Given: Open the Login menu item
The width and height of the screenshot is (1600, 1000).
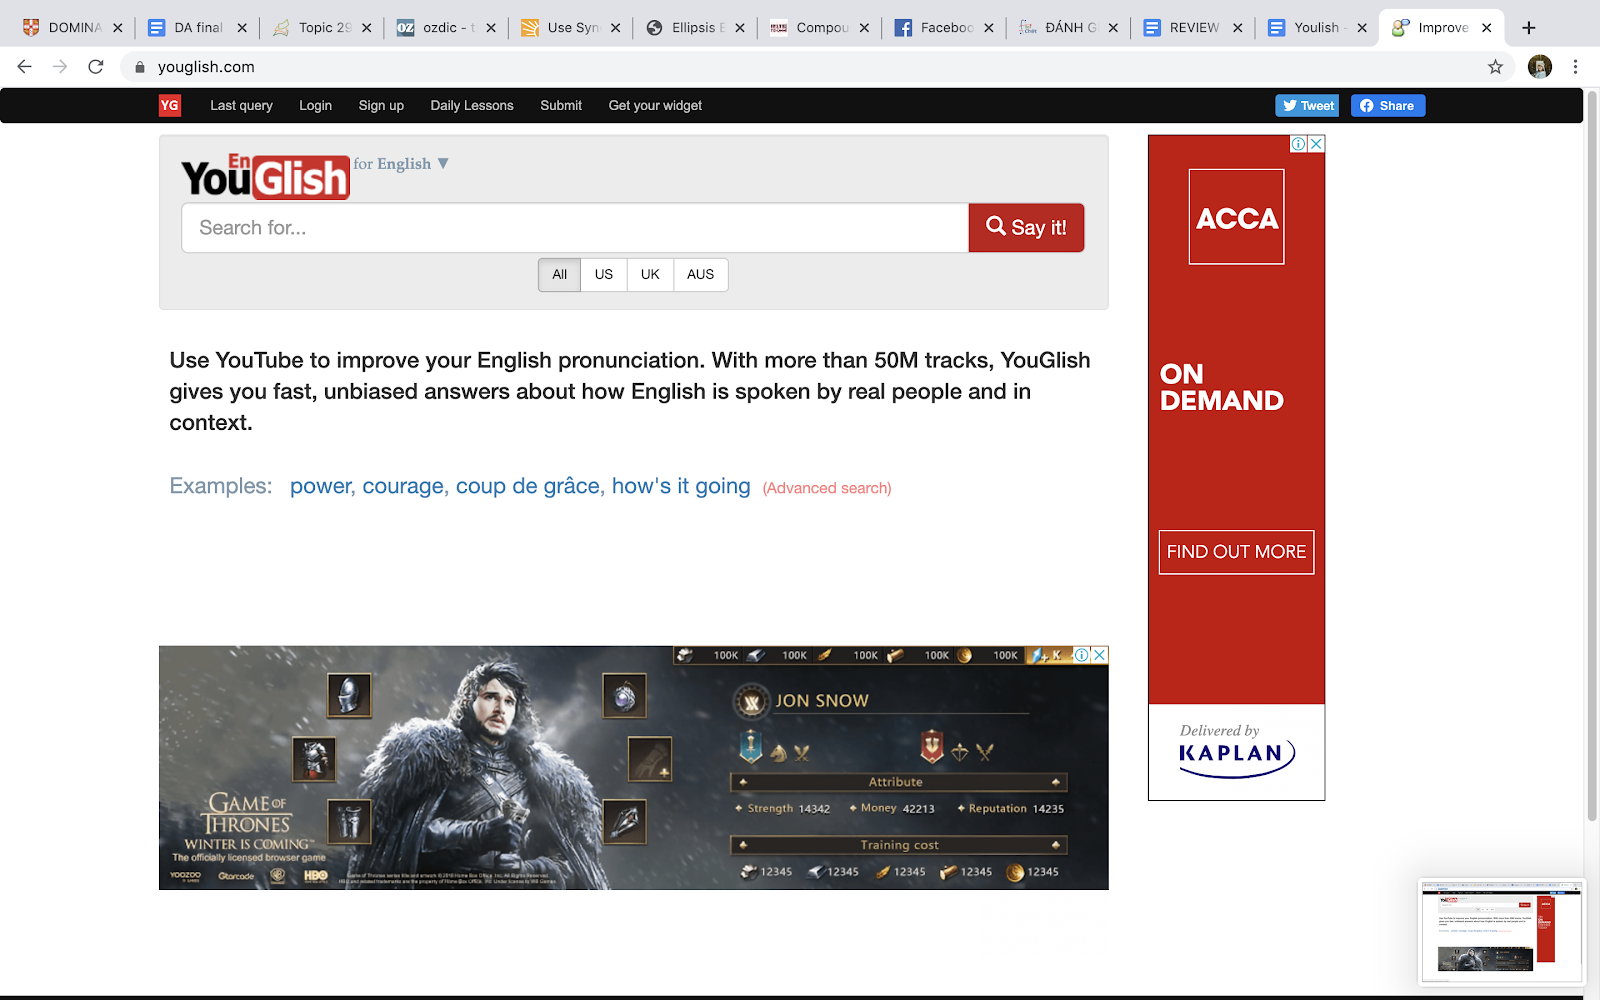Looking at the screenshot, I should point(315,105).
